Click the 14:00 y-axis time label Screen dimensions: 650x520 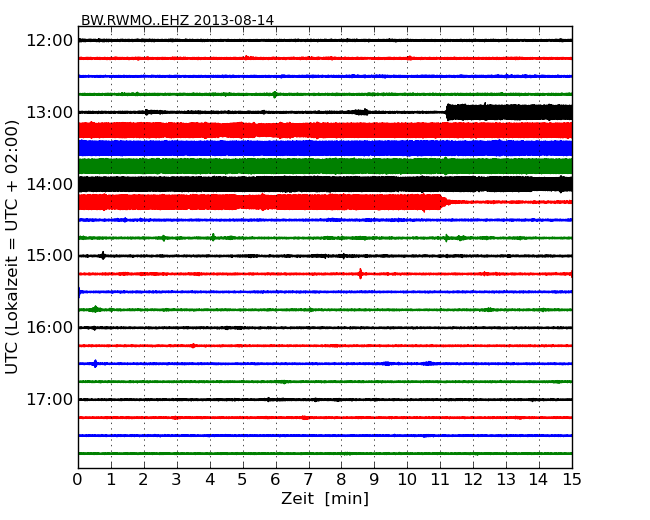(50, 184)
